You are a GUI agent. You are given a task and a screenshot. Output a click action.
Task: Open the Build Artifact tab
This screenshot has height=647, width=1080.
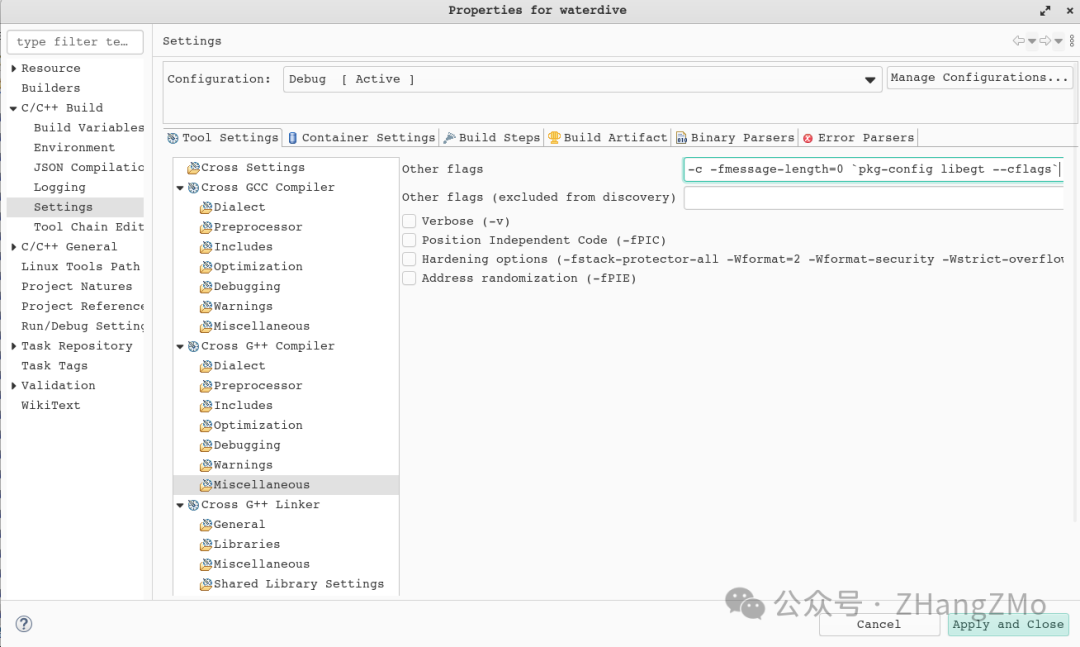click(608, 138)
